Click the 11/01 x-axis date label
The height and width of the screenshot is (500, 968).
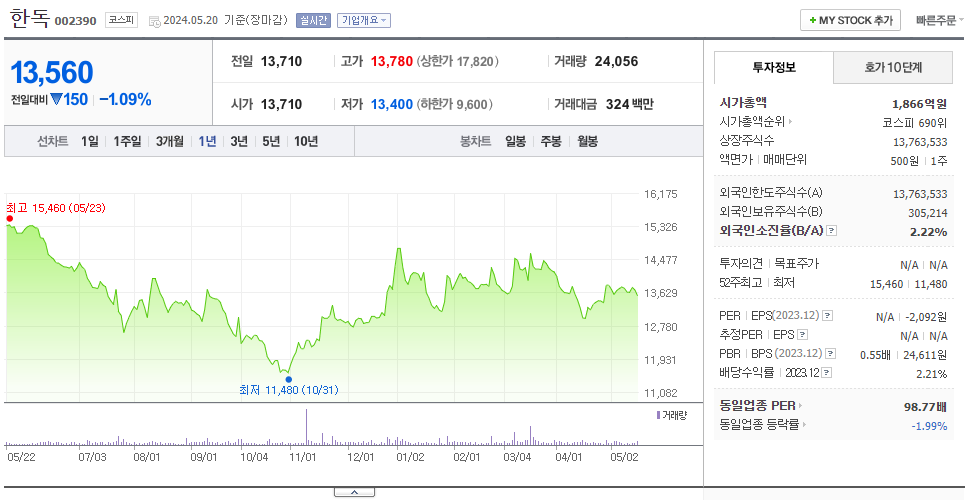(303, 457)
